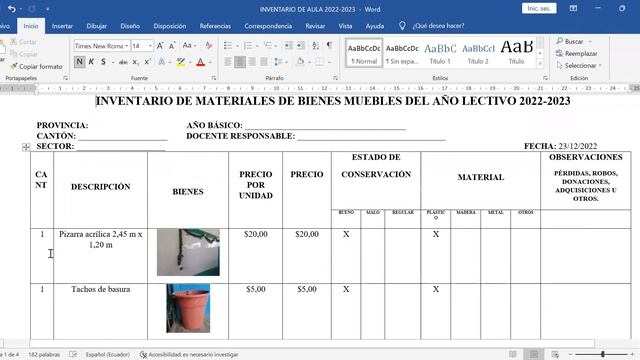Apply the Título 1 style
The width and height of the screenshot is (640, 360).
click(x=440, y=53)
